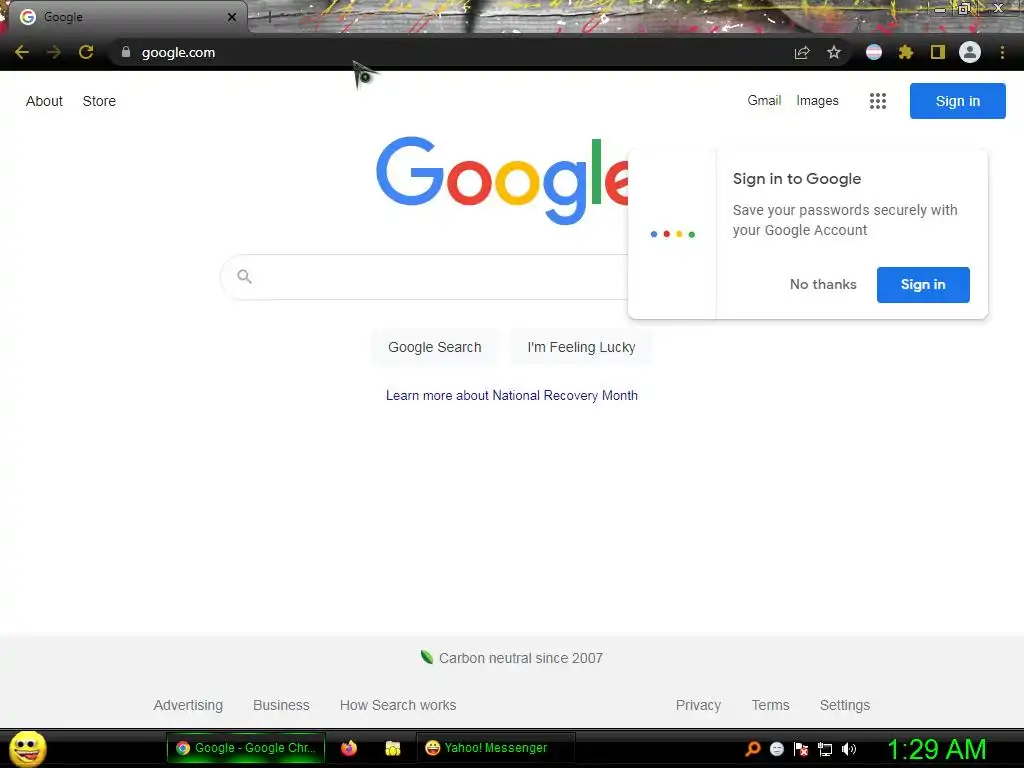Image resolution: width=1024 pixels, height=768 pixels.
Task: Open the Advertising footer link
Action: pos(188,705)
